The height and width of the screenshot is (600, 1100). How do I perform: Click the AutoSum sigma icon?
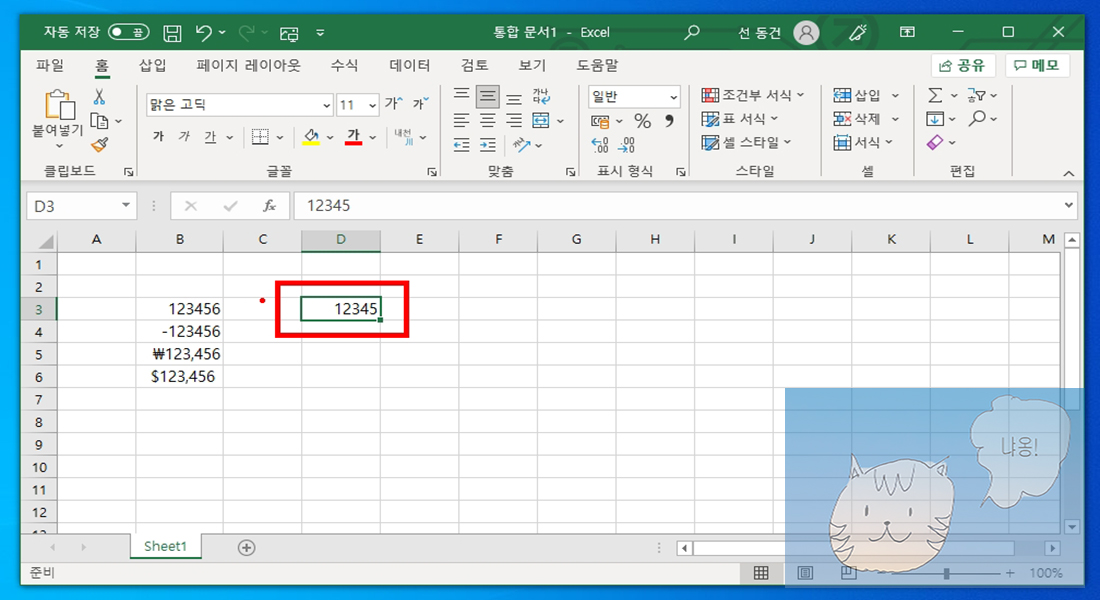click(x=935, y=95)
